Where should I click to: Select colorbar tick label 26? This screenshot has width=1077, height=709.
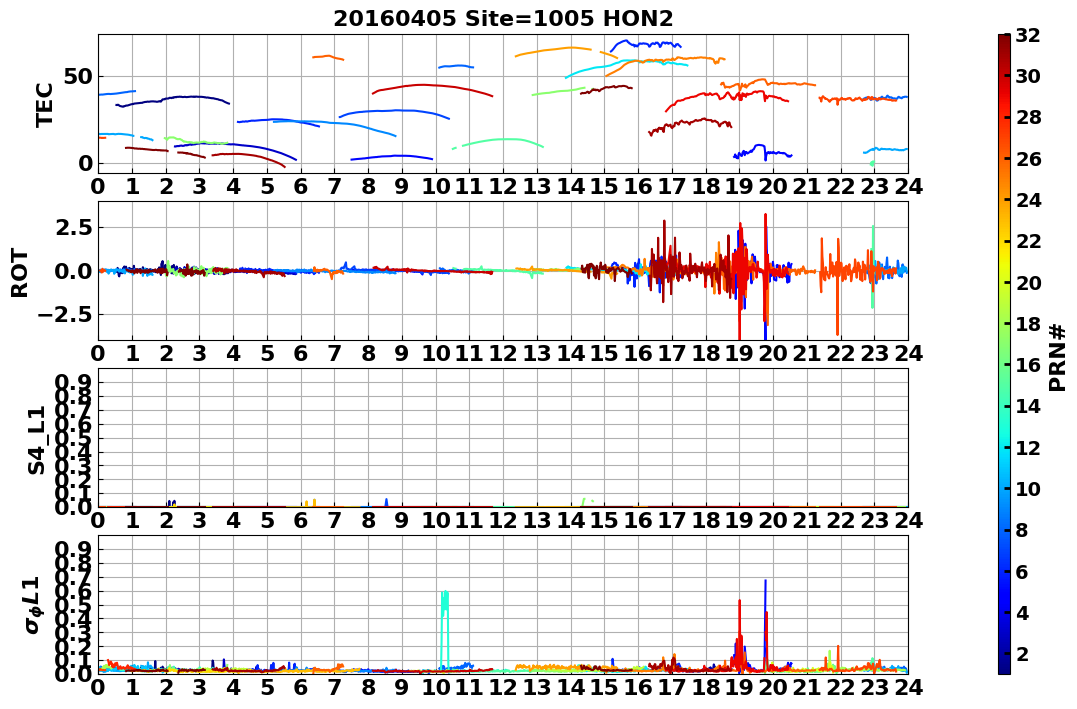pos(1028,159)
